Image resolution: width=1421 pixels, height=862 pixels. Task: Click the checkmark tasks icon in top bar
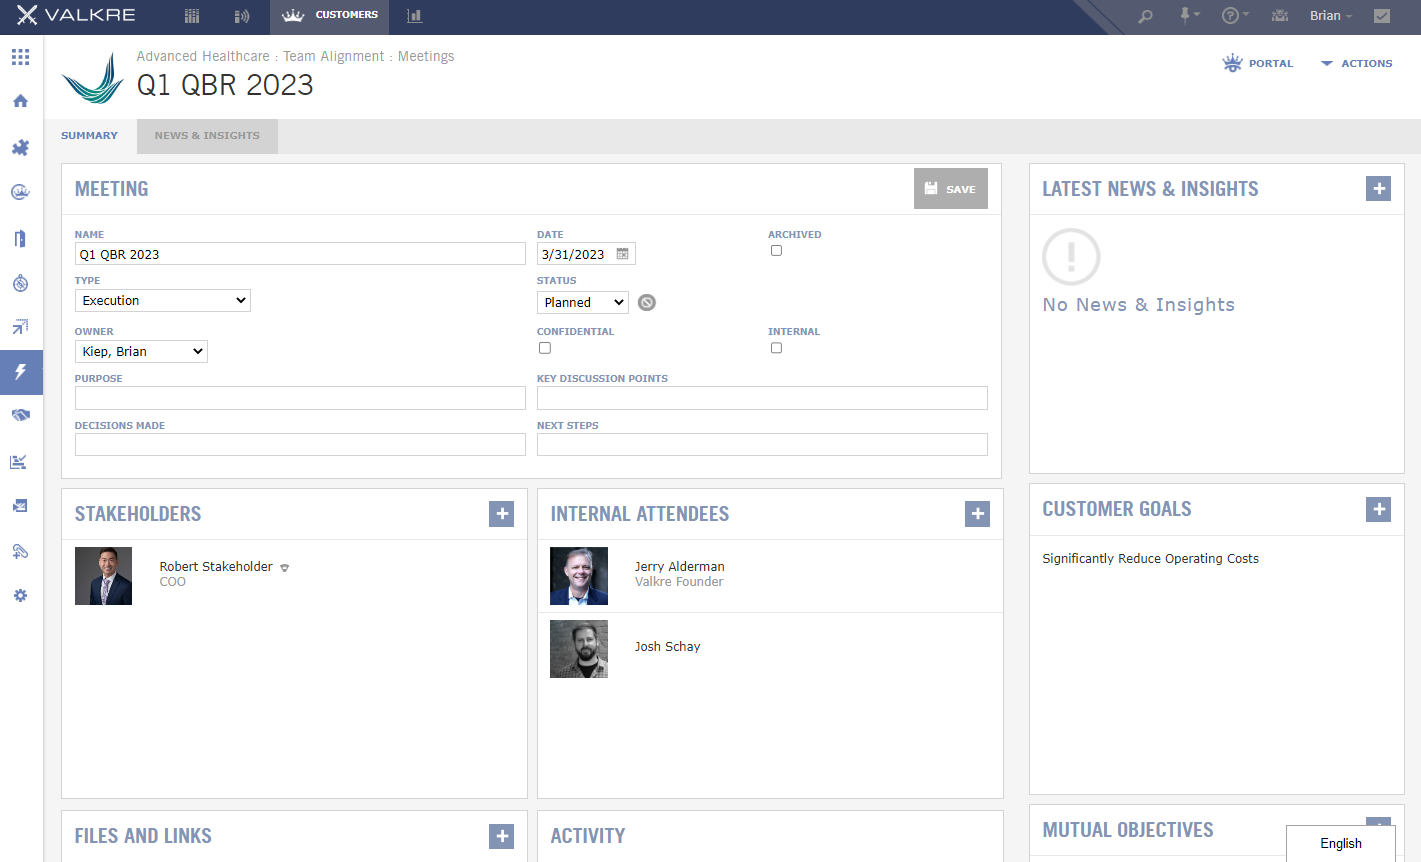pos(1382,16)
